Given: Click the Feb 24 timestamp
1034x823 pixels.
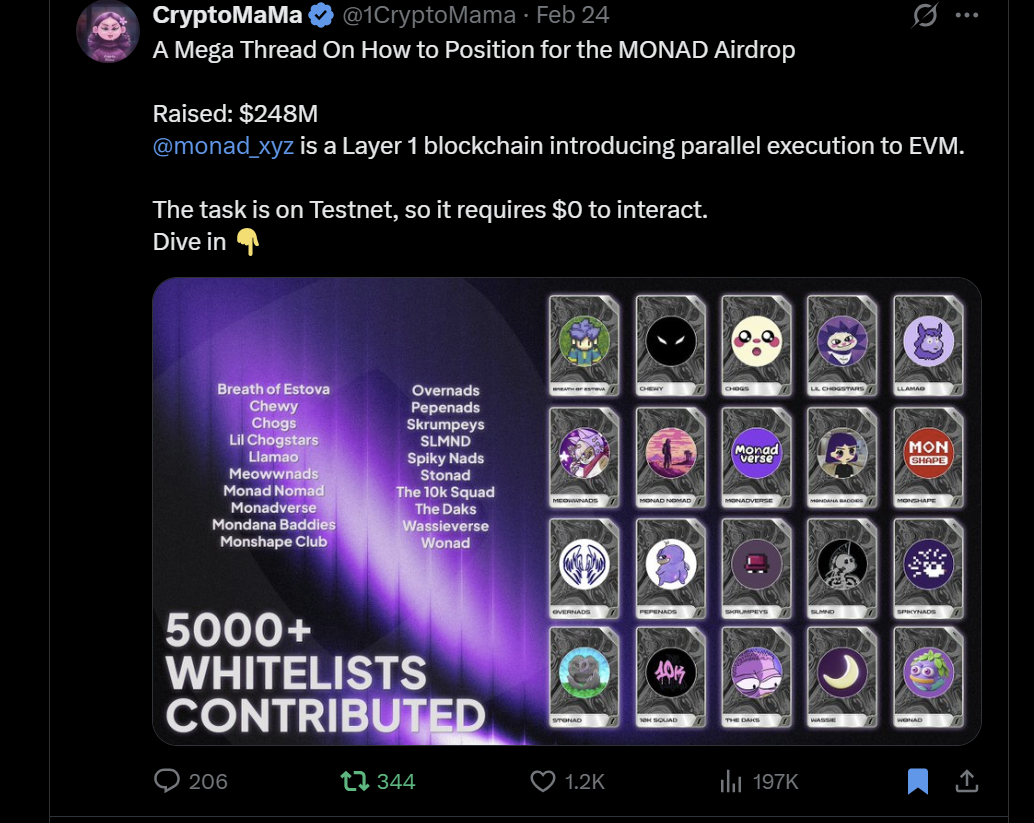Looking at the screenshot, I should (572, 15).
